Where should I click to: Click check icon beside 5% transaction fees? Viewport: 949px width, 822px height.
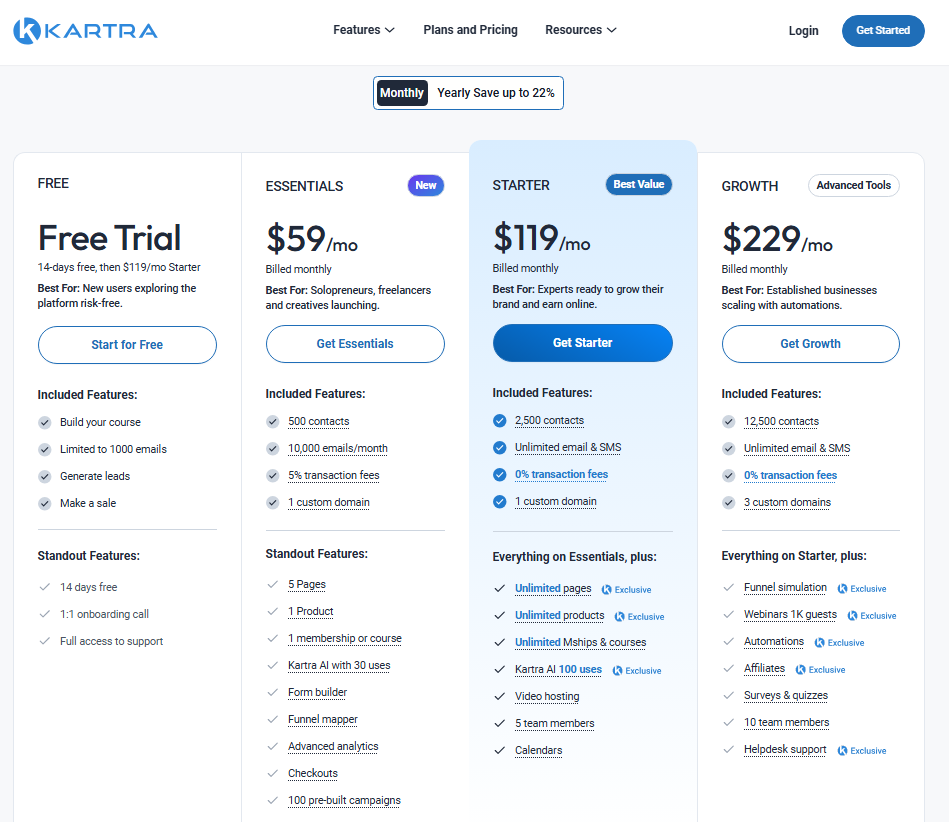click(273, 475)
